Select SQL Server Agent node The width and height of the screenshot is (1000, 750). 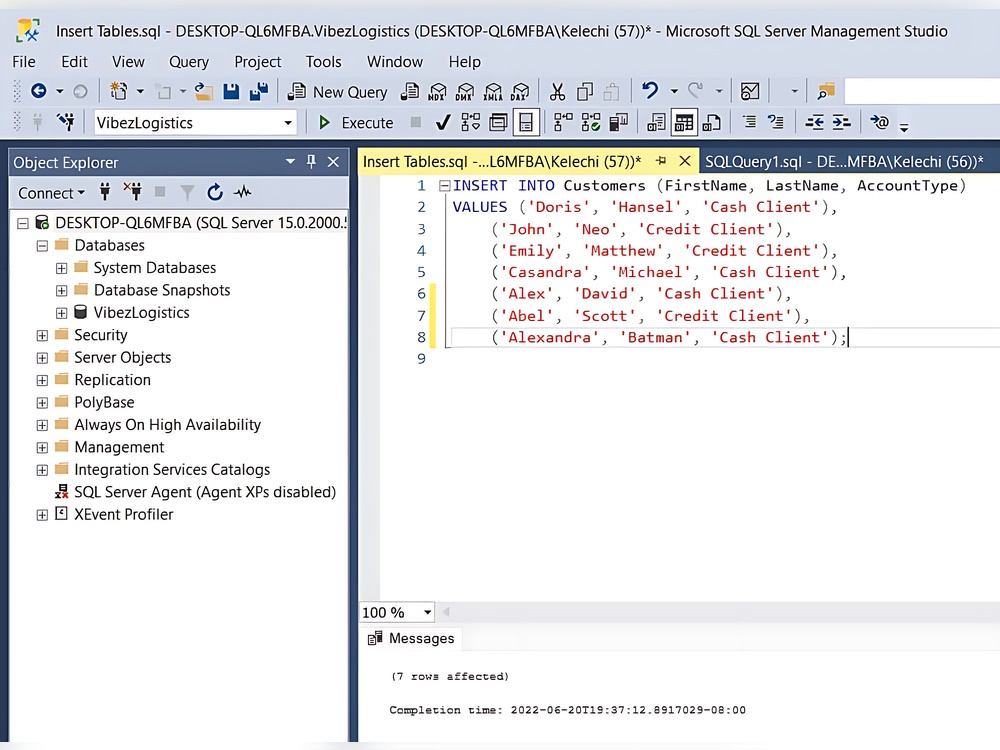[x=205, y=492]
